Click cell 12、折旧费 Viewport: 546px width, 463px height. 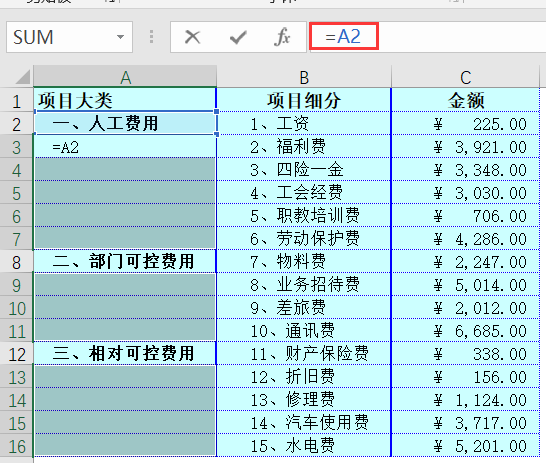coord(304,376)
